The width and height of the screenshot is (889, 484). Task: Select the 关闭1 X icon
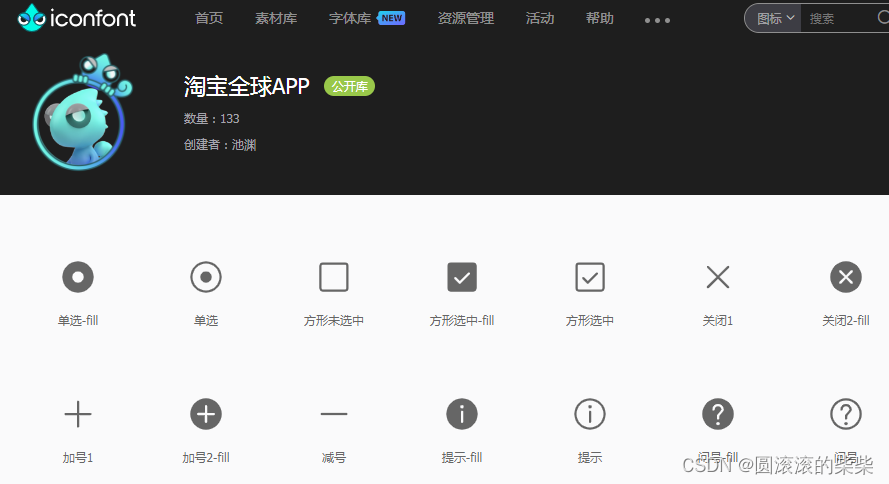[718, 277]
